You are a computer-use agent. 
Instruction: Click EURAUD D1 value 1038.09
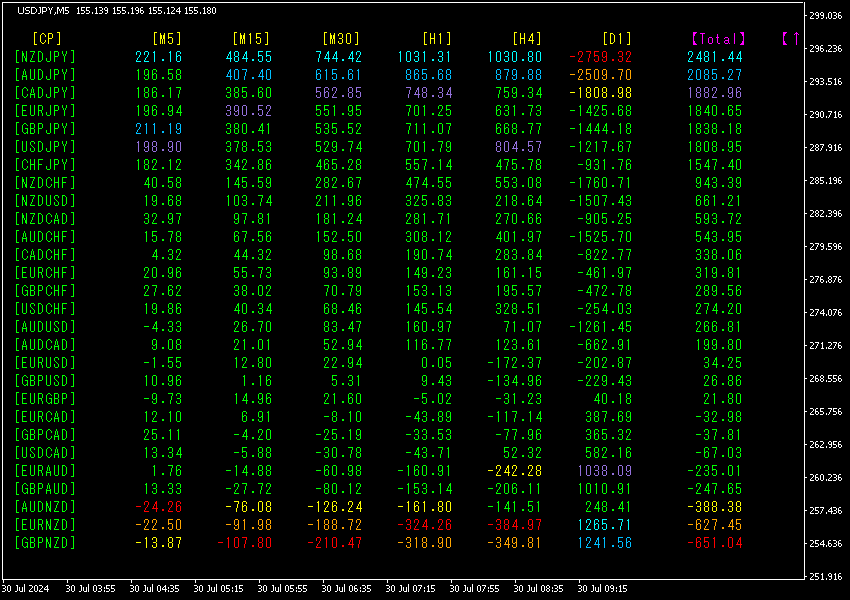[x=604, y=471]
